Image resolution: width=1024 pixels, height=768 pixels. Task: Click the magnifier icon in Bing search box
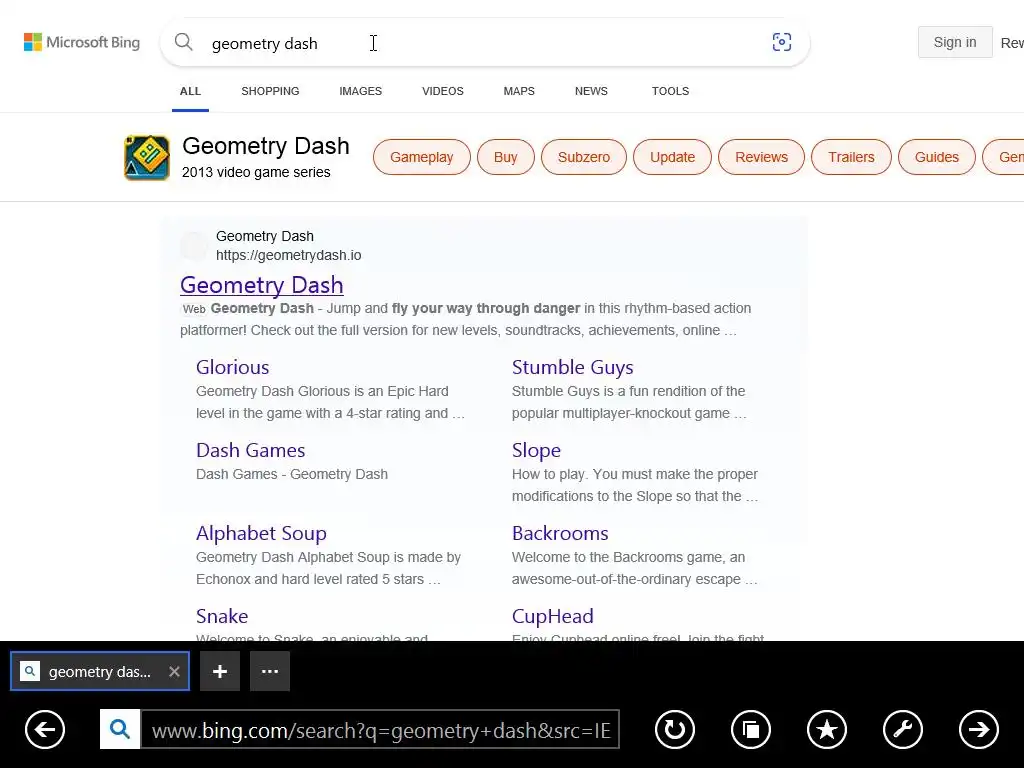pos(184,42)
